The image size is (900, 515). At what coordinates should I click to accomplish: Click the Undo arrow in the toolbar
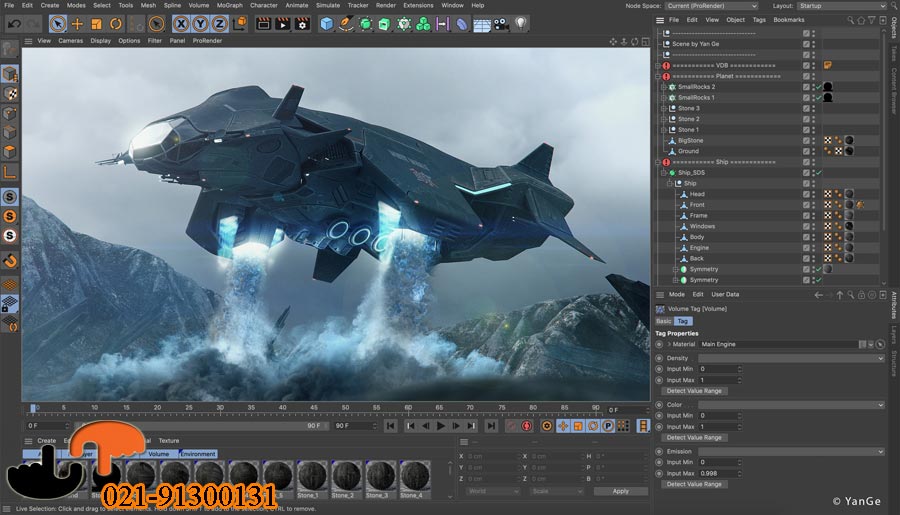point(14,24)
